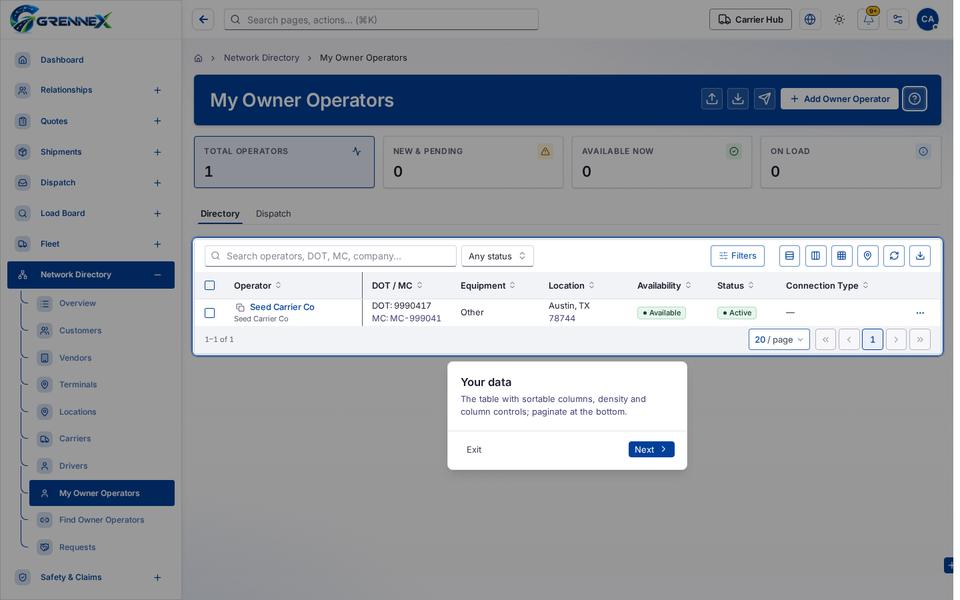This screenshot has height=600, width=960.
Task: Switch to the grid view icon
Action: coord(842,256)
